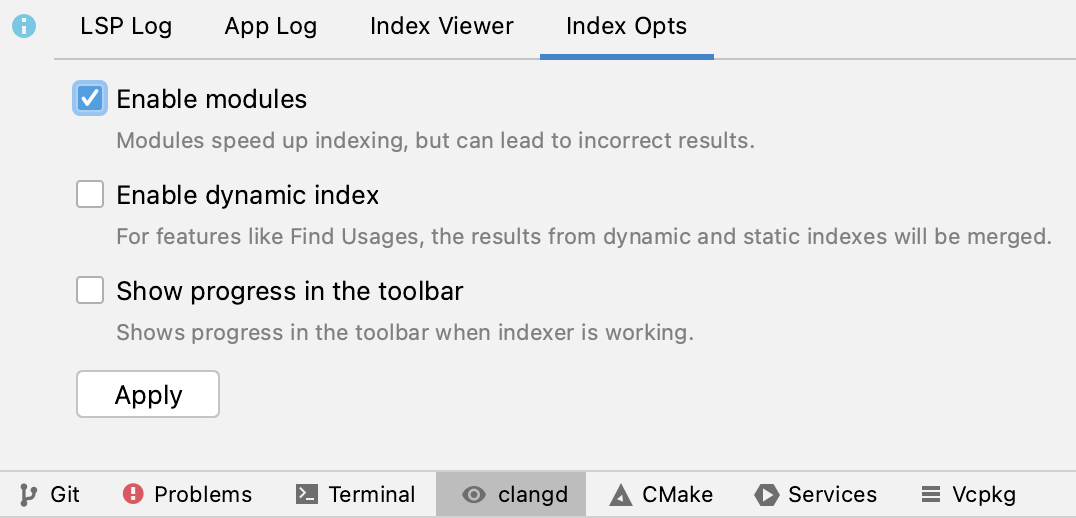
Task: Click the CMake triangle icon
Action: 621,495
